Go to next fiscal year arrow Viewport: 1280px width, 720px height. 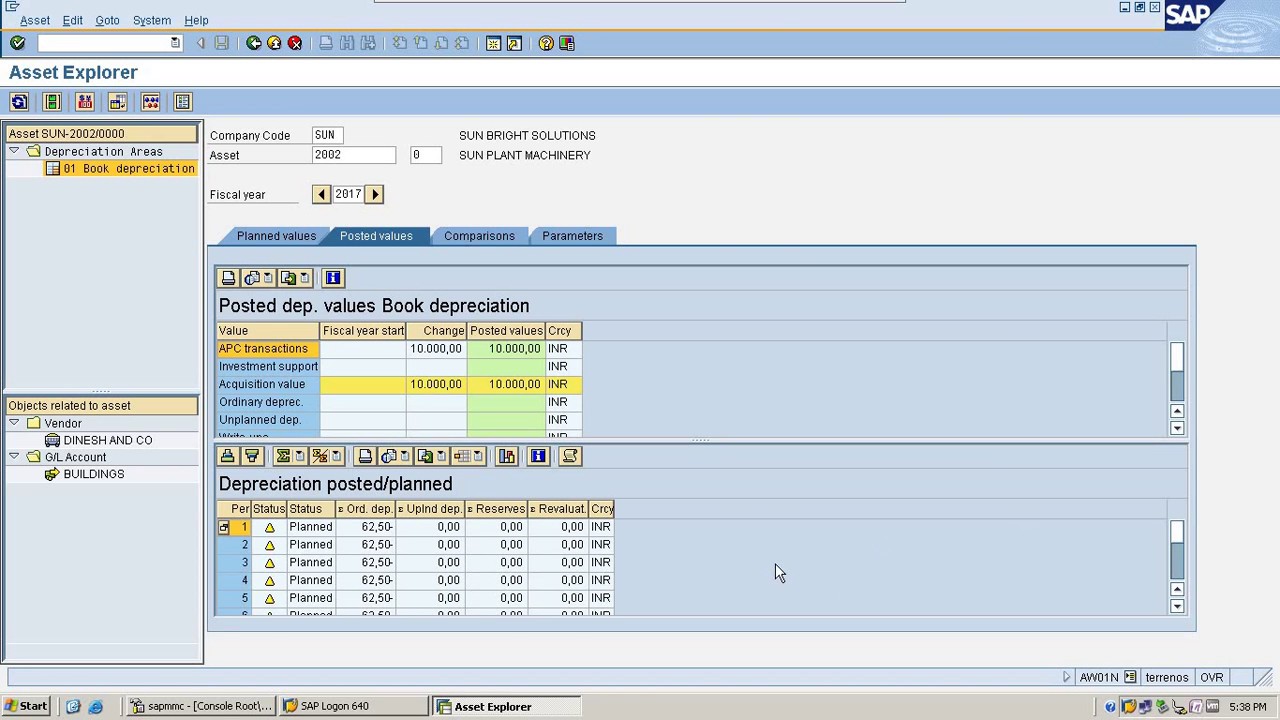pos(375,194)
